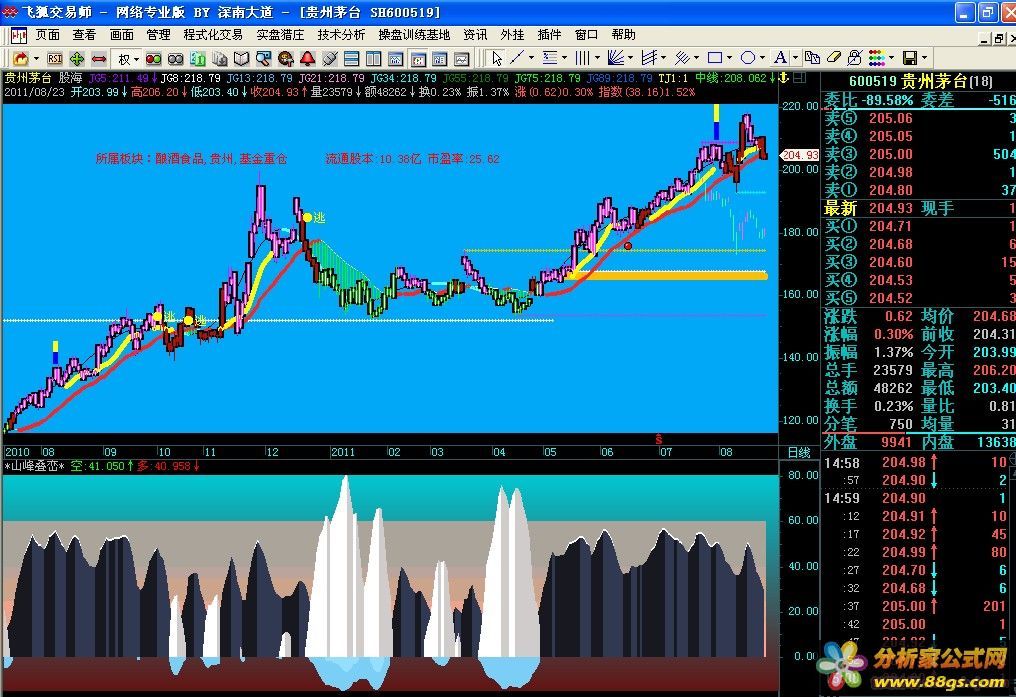Select the pointer arrow drawing tool
This screenshot has width=1016, height=697.
pos(497,58)
